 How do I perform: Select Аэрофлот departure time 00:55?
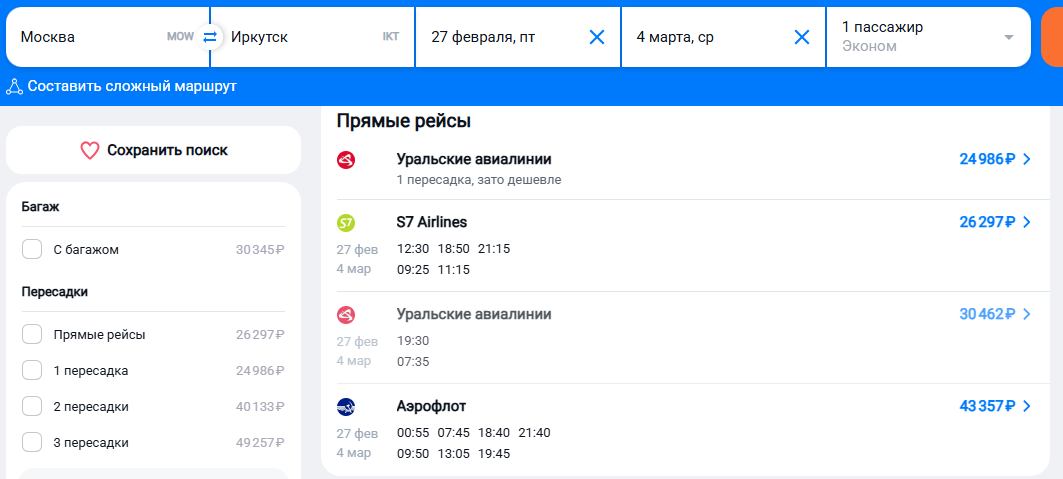(413, 433)
